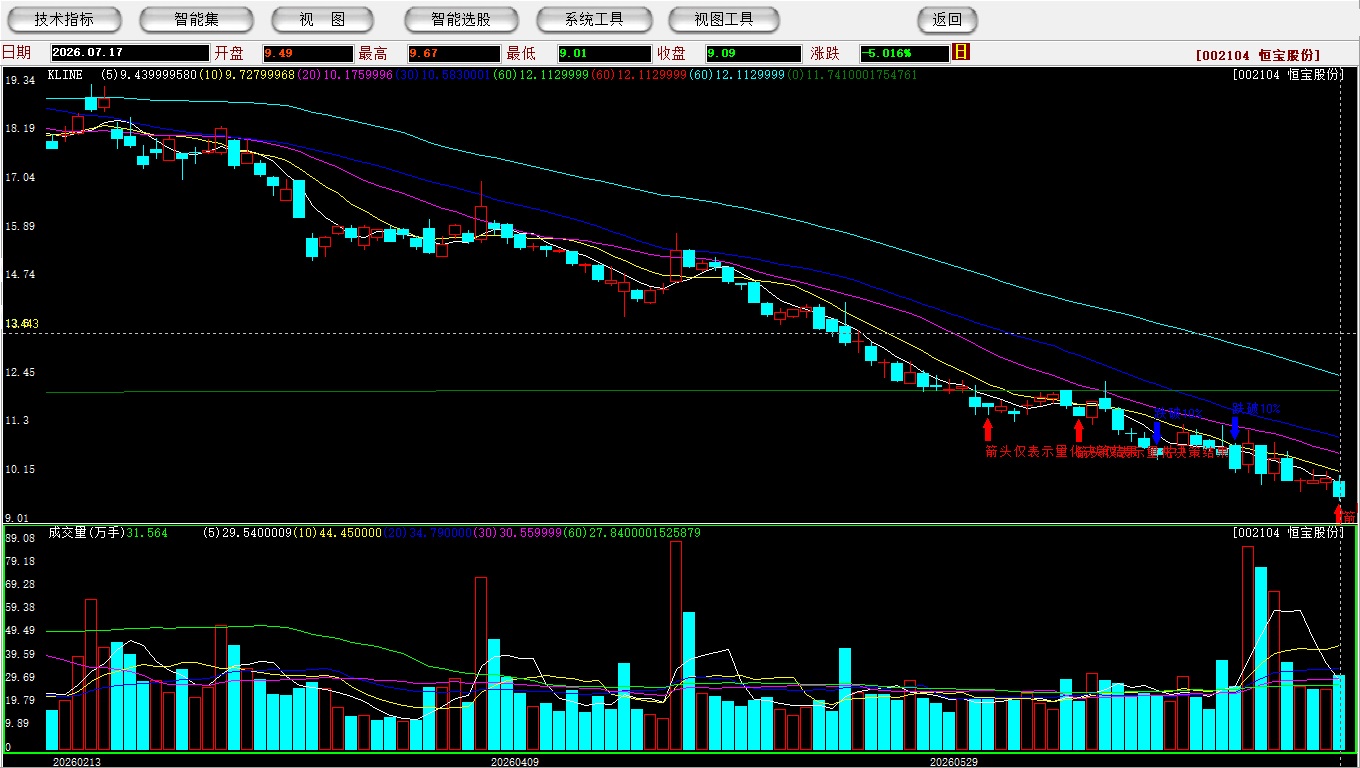The image size is (1360, 768).
Task: Click the red header label [002104 恒宝股份]
Action: (1258, 55)
